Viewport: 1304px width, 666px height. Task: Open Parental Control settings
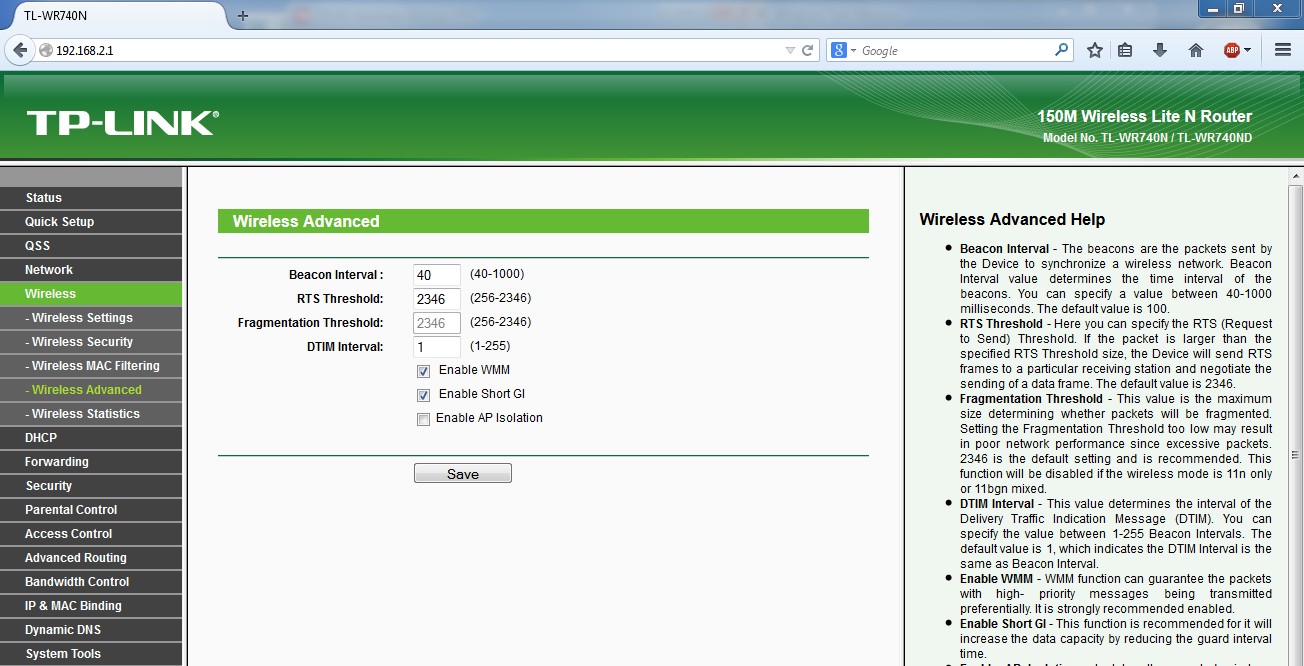tap(91, 510)
